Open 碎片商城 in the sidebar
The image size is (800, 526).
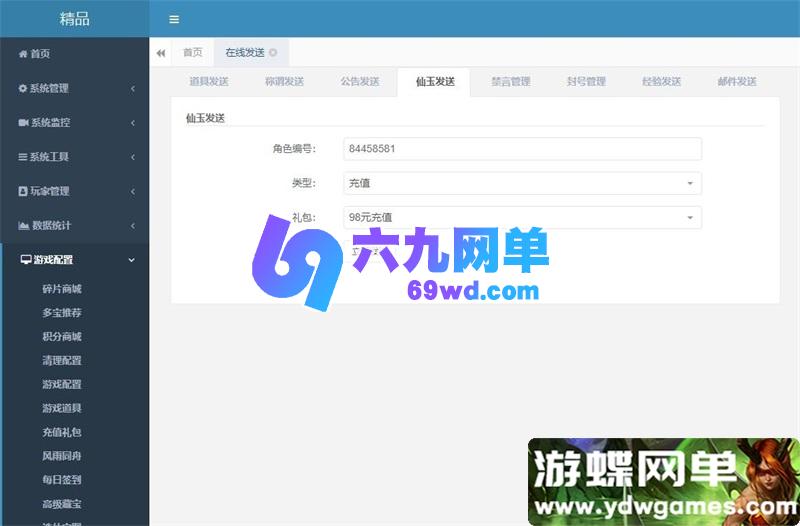pyautogui.click(x=62, y=289)
